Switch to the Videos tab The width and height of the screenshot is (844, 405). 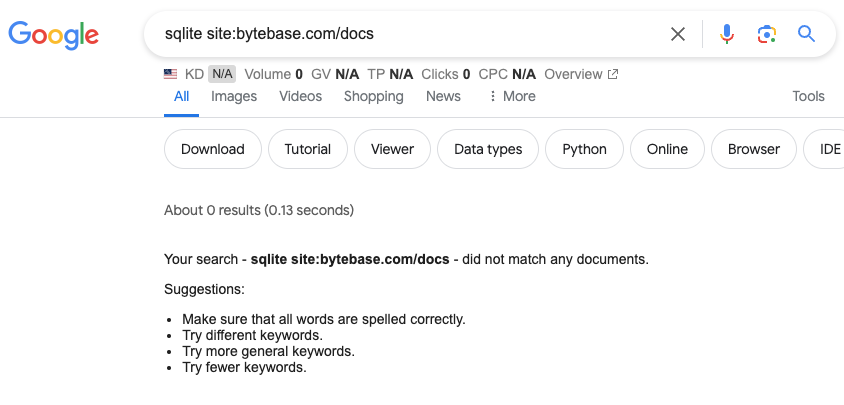click(x=300, y=96)
